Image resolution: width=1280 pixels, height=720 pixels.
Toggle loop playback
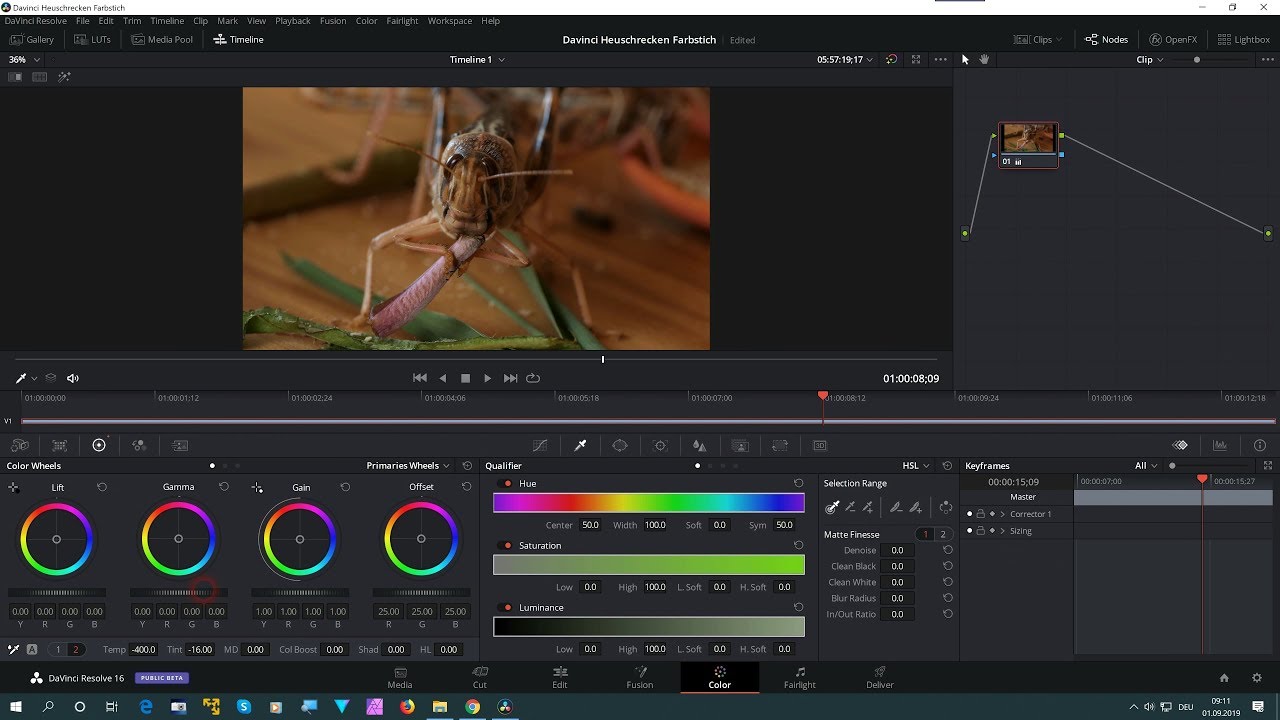pos(533,378)
